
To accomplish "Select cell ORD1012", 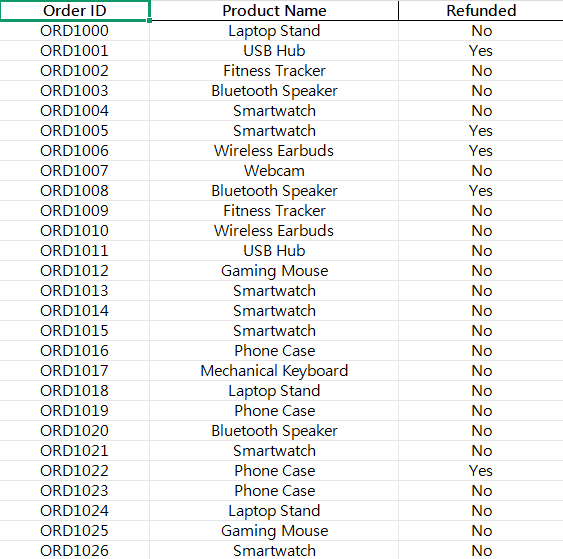I will pos(74,271).
